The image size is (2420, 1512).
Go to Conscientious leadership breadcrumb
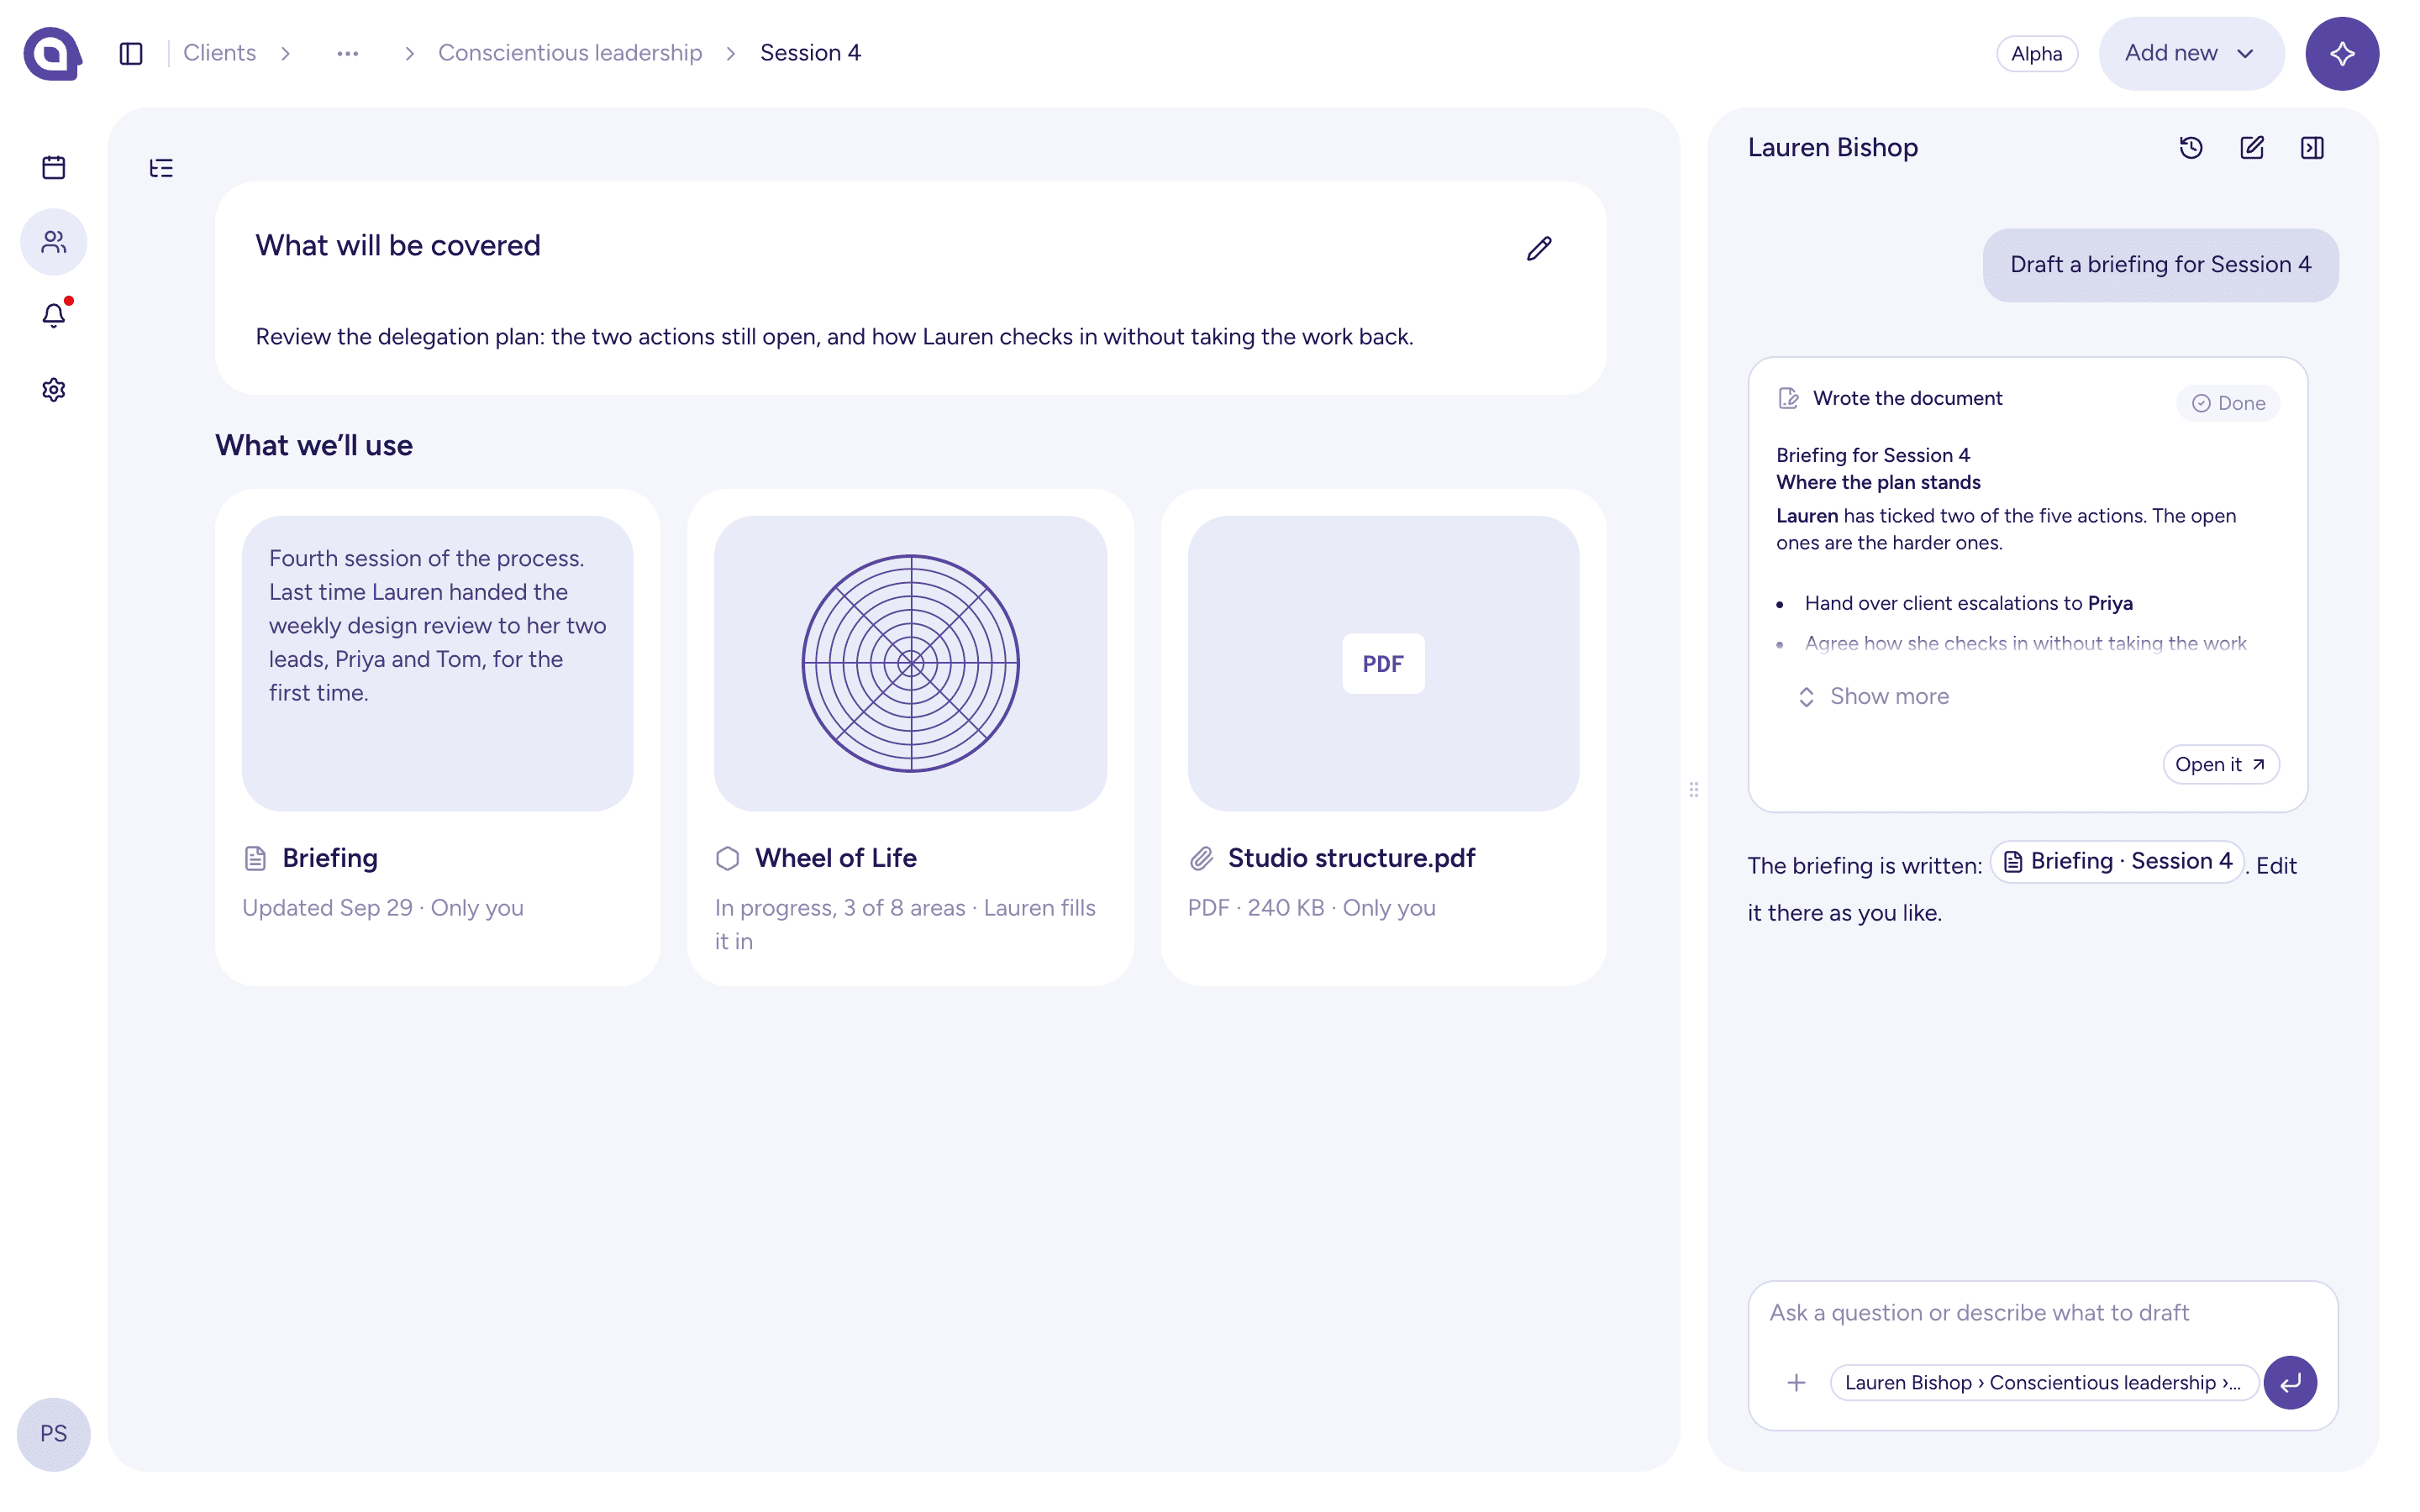click(570, 53)
